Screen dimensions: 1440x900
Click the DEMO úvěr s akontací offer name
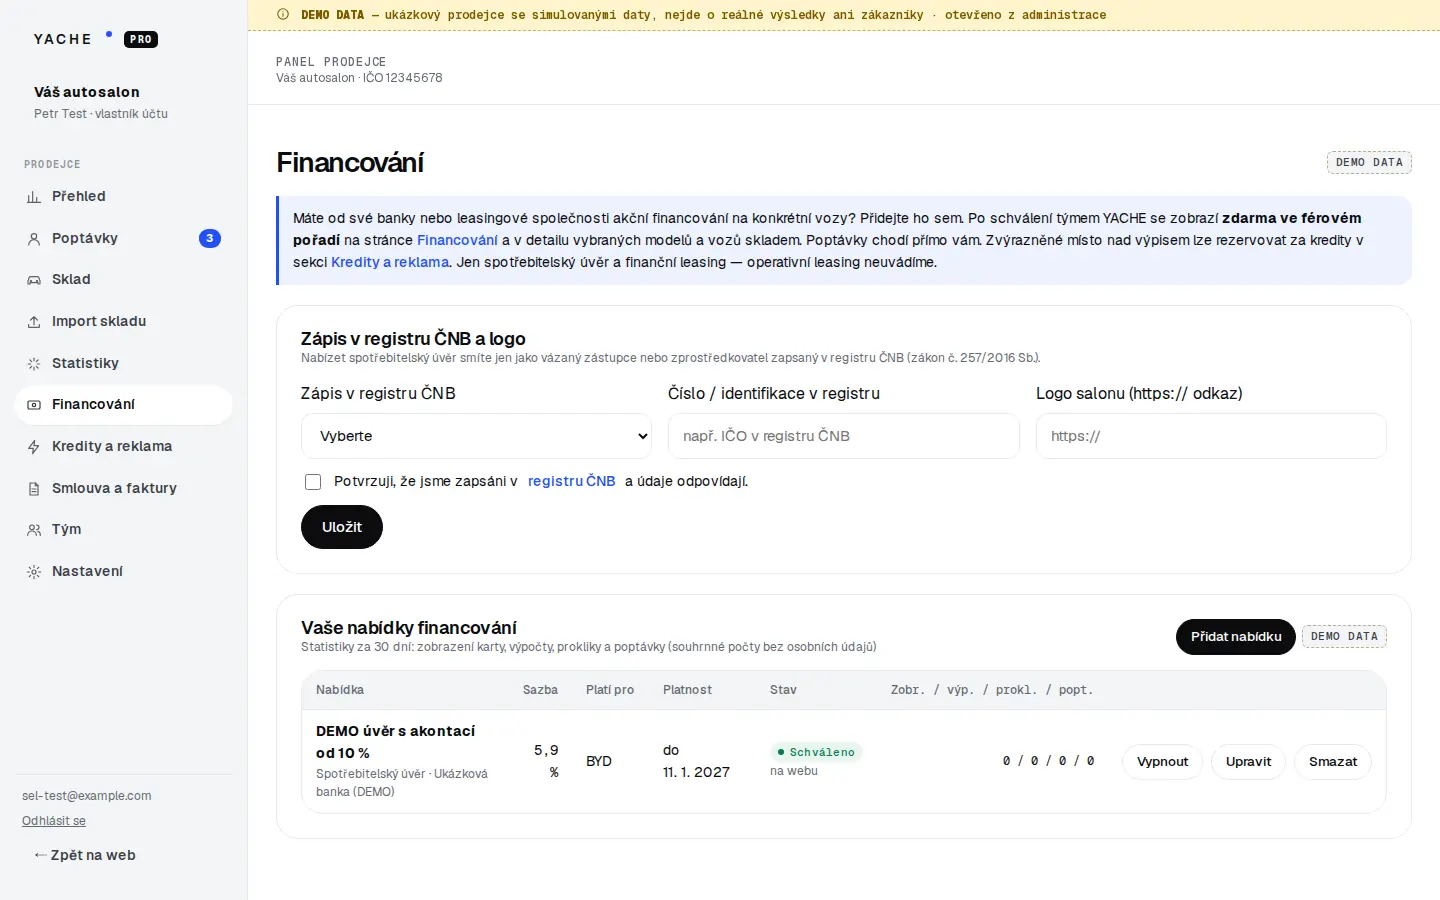396,742
